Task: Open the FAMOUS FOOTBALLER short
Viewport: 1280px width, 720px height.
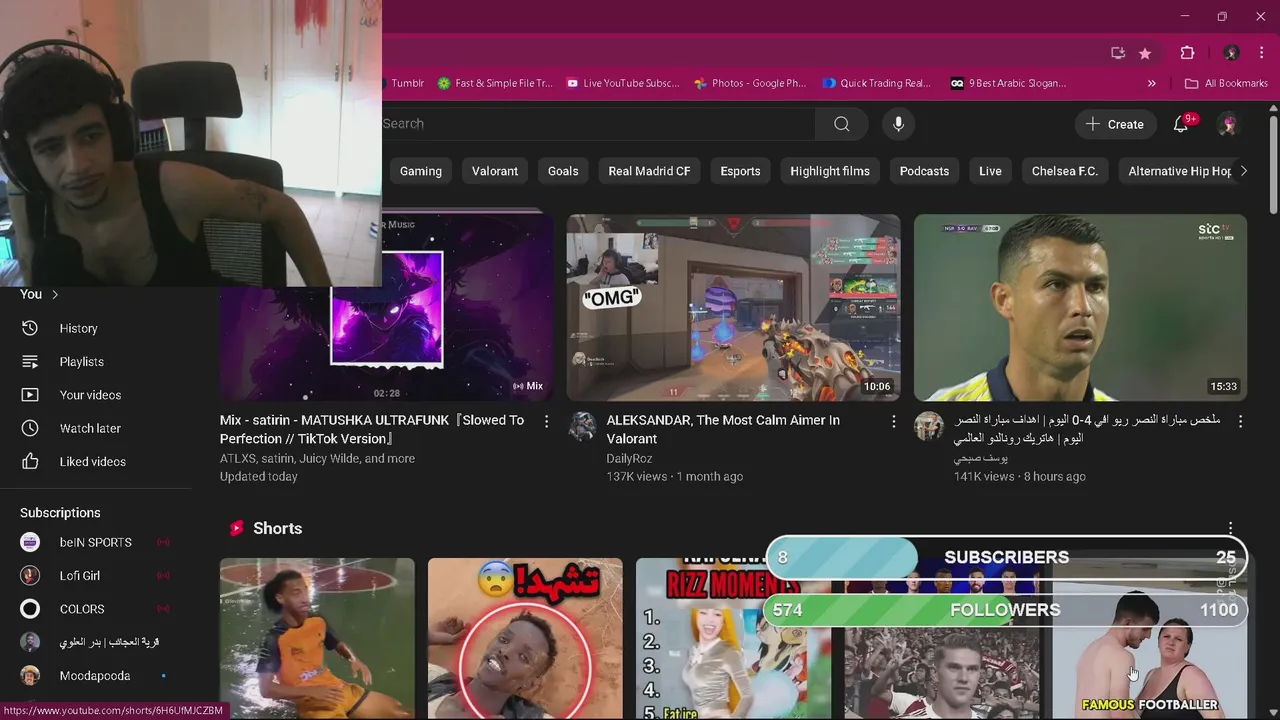Action: [1149, 665]
